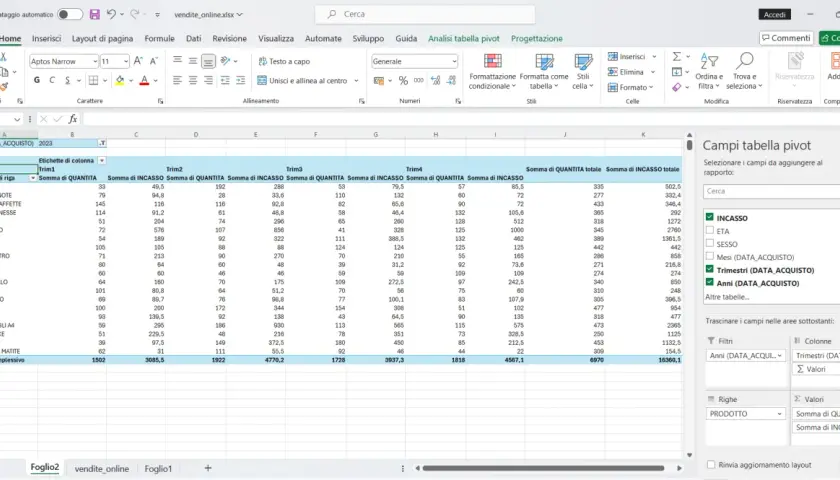Image resolution: width=840 pixels, height=480 pixels.
Task: Add a new sheet with plus icon
Action: [208, 468]
